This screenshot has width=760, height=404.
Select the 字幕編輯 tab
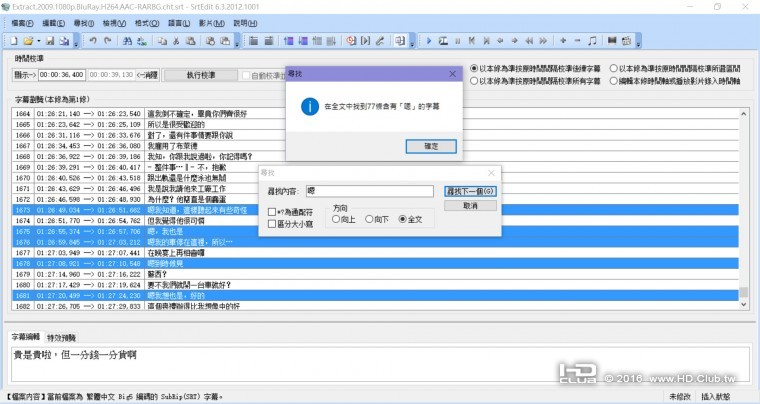[x=26, y=337]
